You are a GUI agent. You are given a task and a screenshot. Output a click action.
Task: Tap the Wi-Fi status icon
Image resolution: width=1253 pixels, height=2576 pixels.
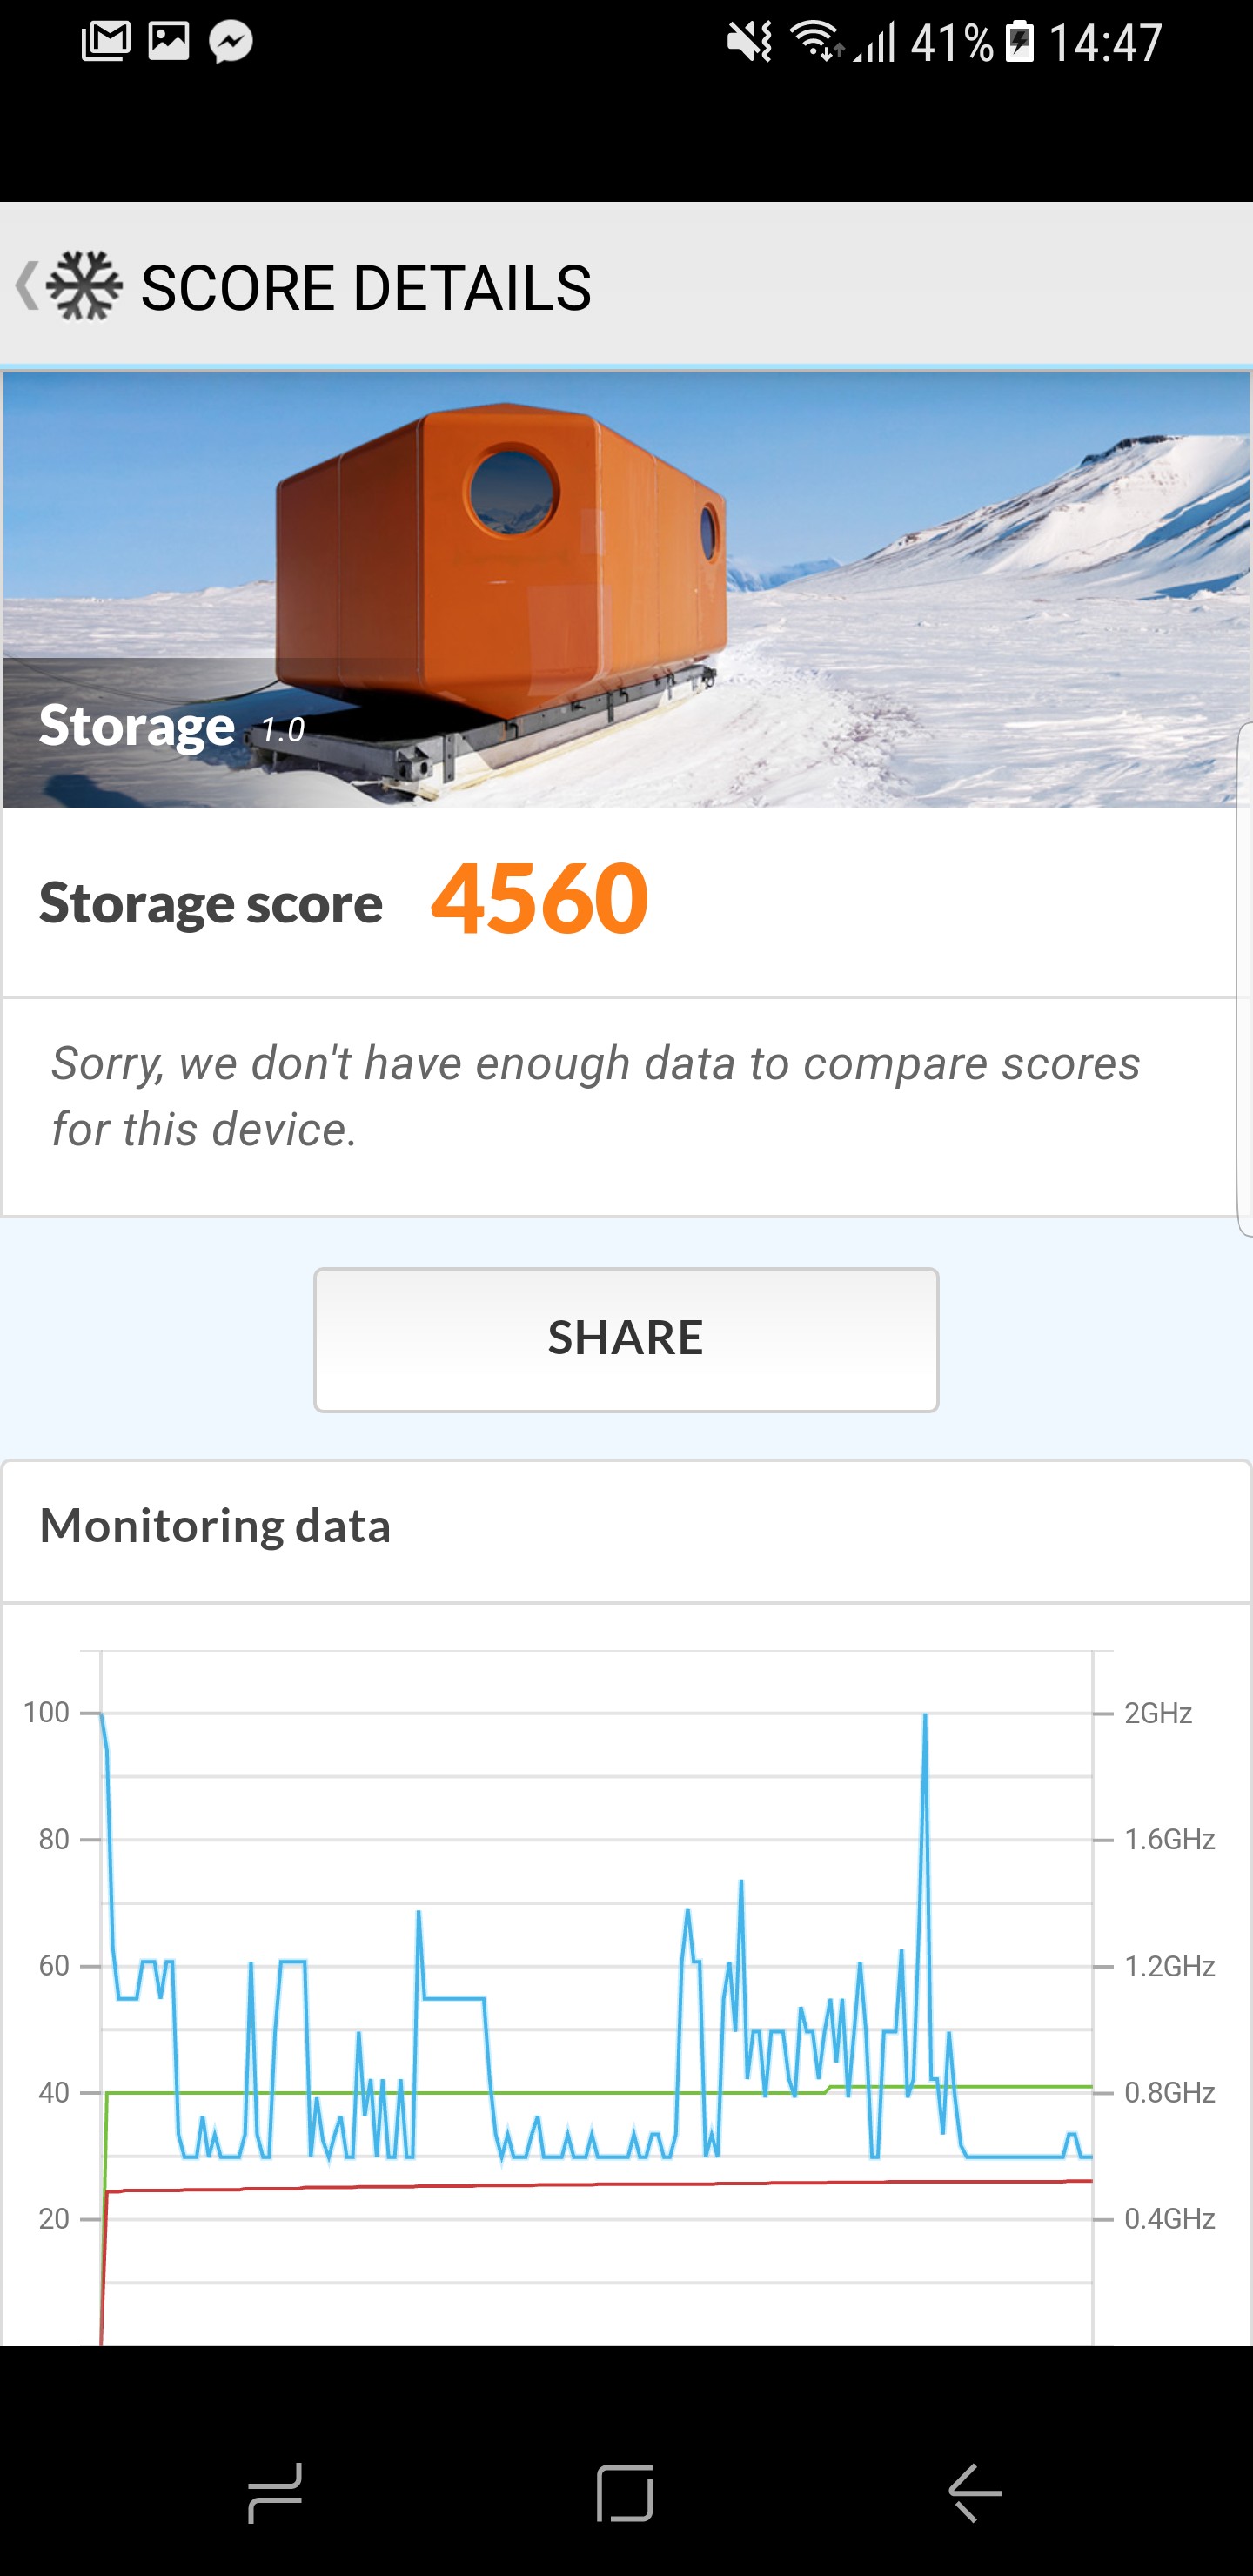pos(816,42)
